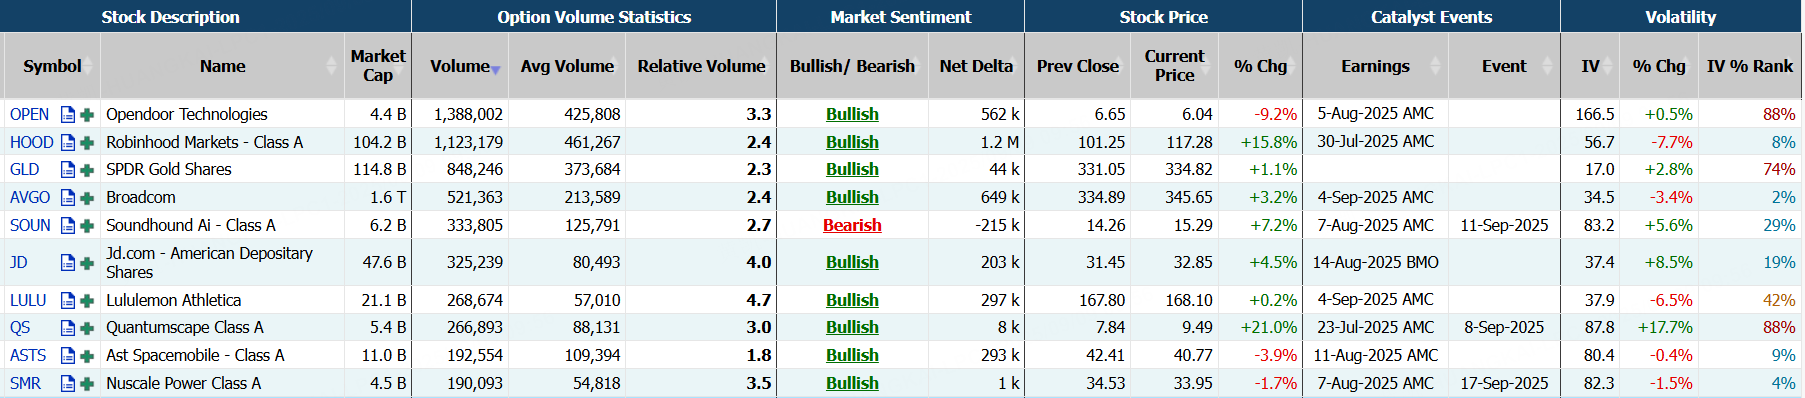Click the green plus icon for JD
Screen dimensions: 1805x398
87,263
